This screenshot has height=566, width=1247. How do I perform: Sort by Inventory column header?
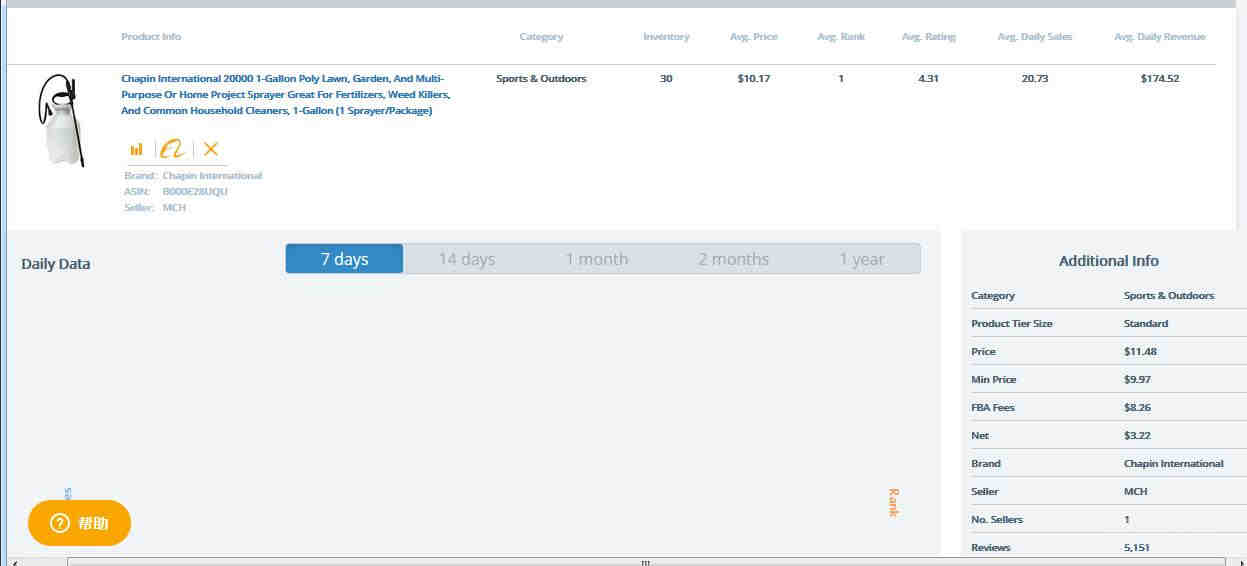coord(666,37)
